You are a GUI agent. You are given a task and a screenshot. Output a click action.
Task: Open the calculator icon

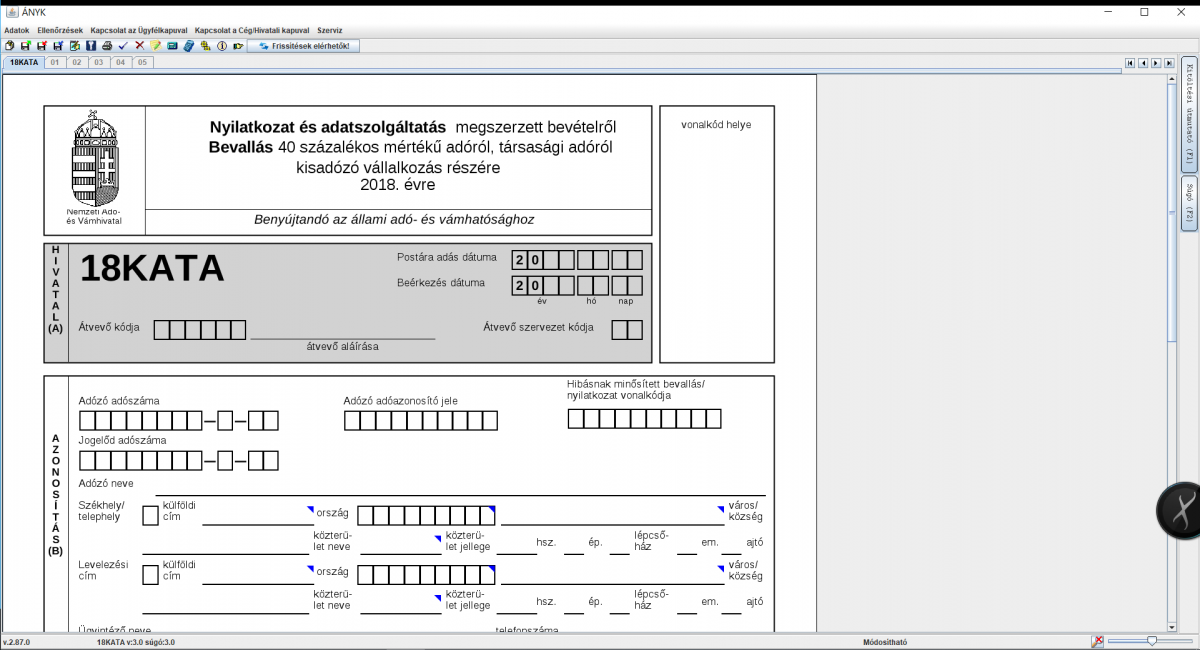click(188, 46)
